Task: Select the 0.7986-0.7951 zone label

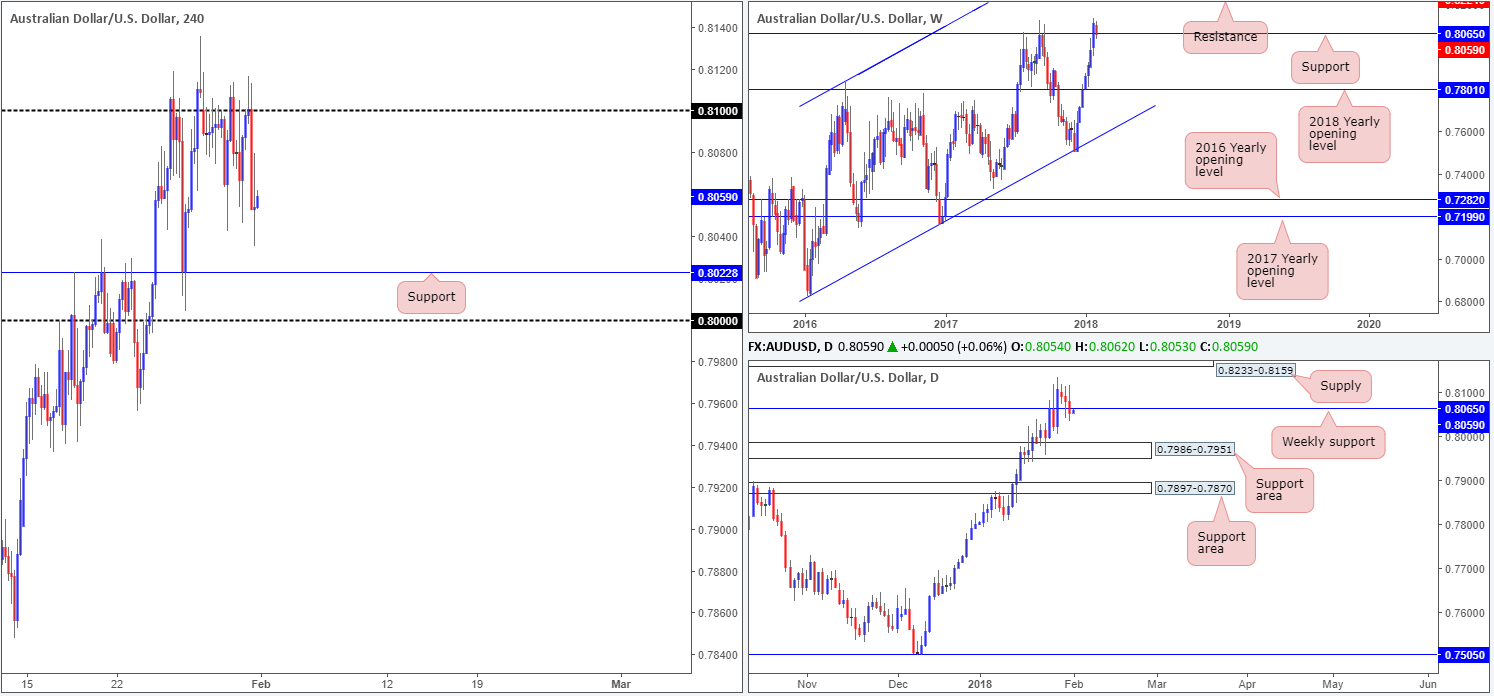Action: point(1194,450)
